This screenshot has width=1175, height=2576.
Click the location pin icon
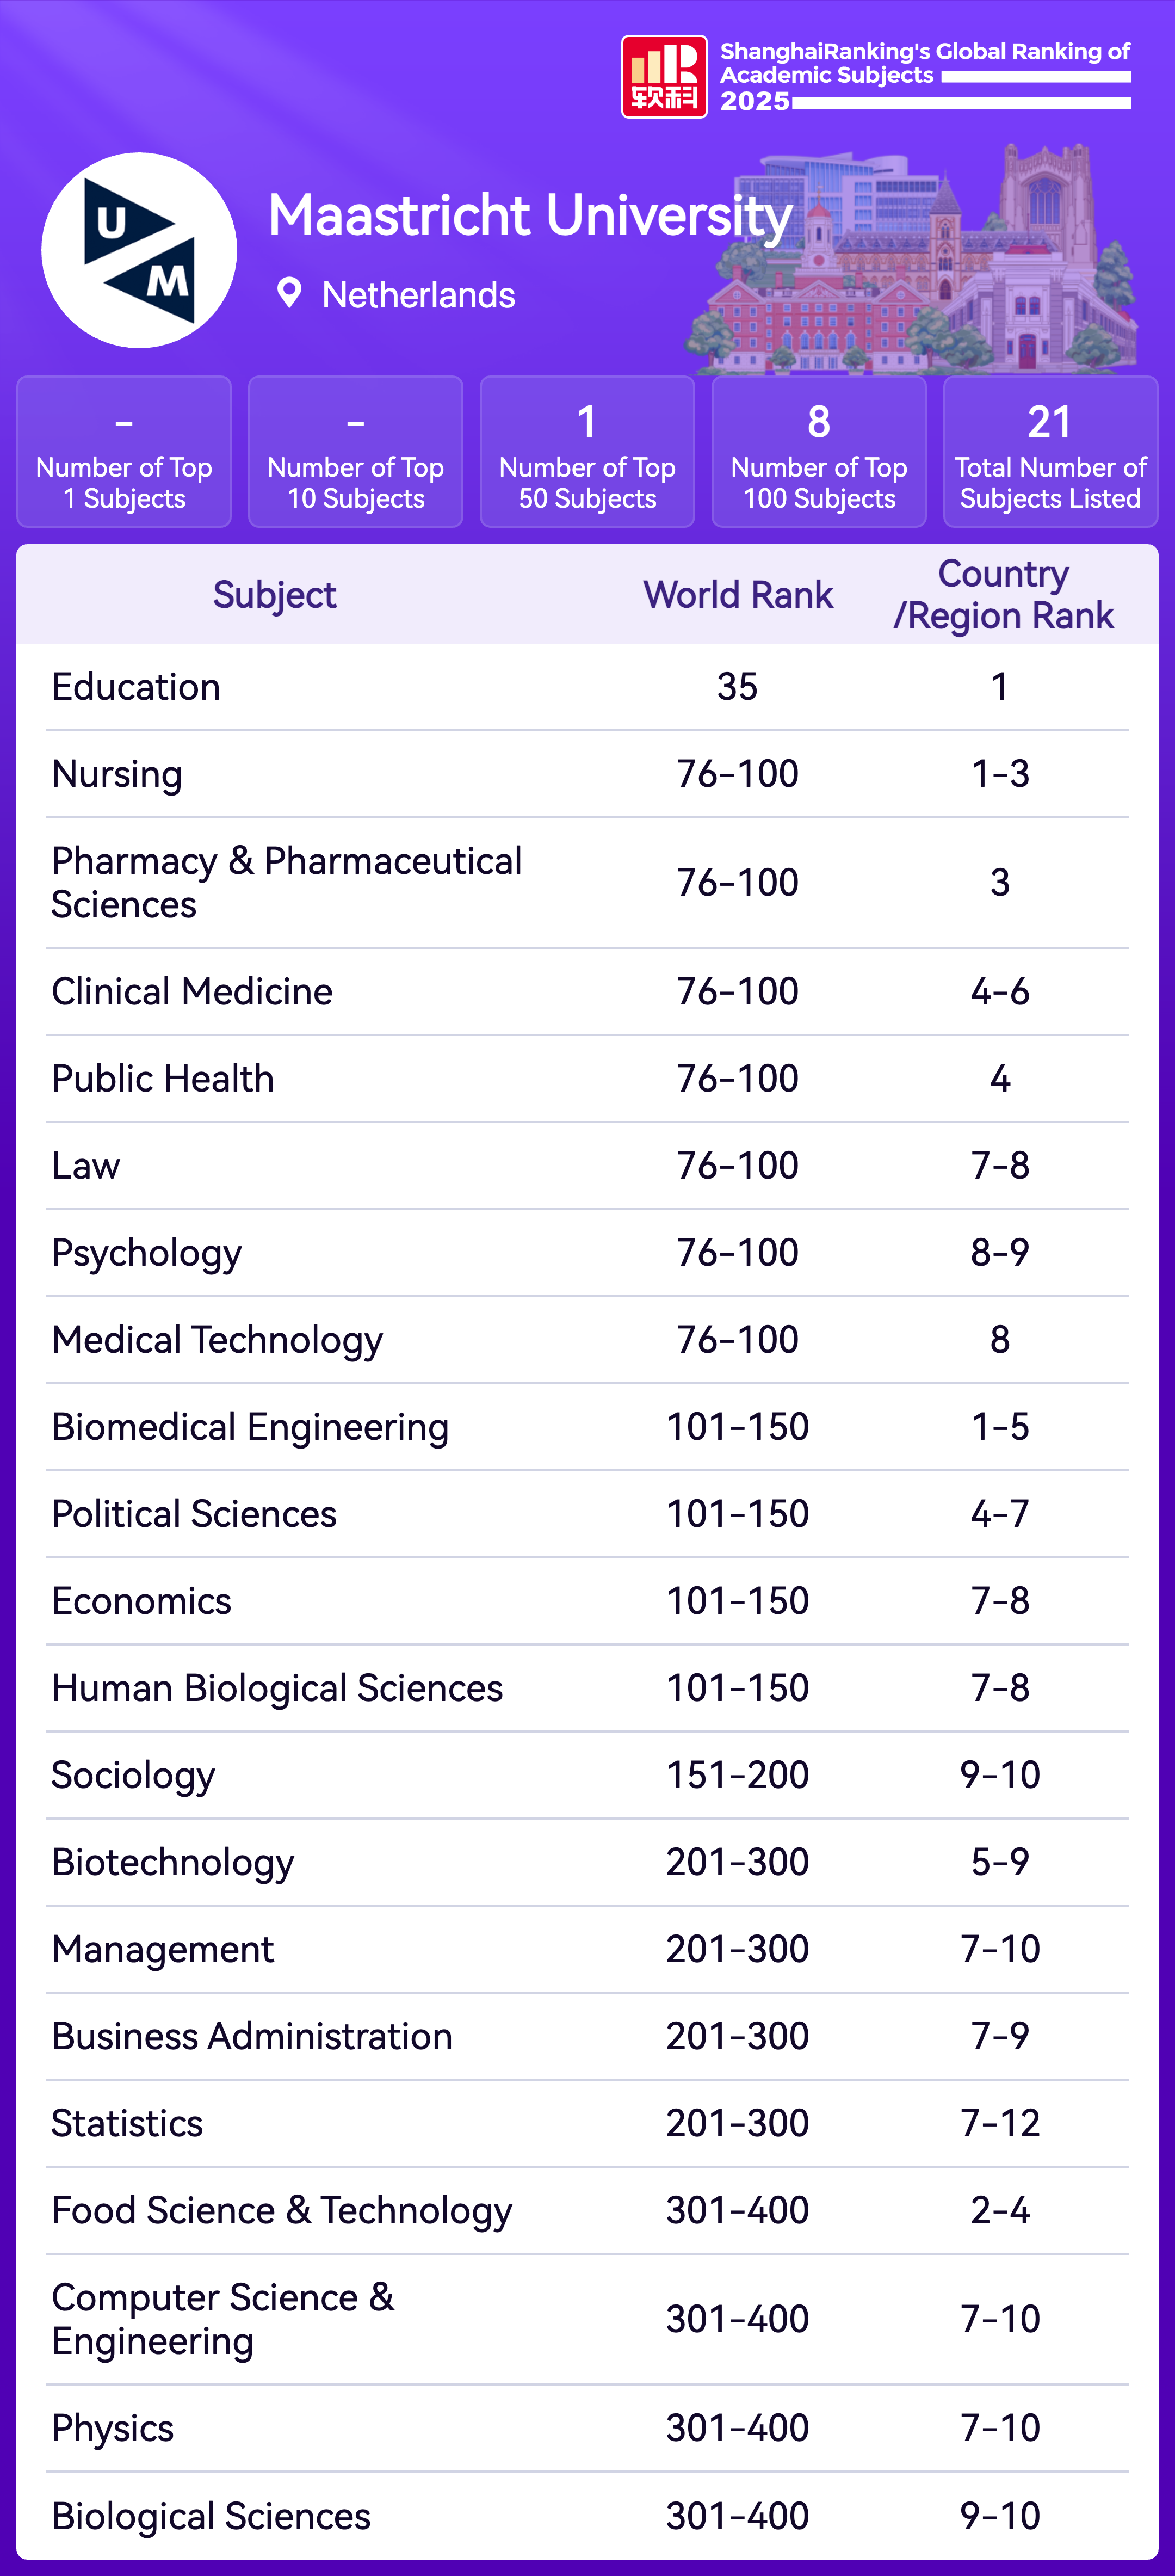[x=289, y=294]
